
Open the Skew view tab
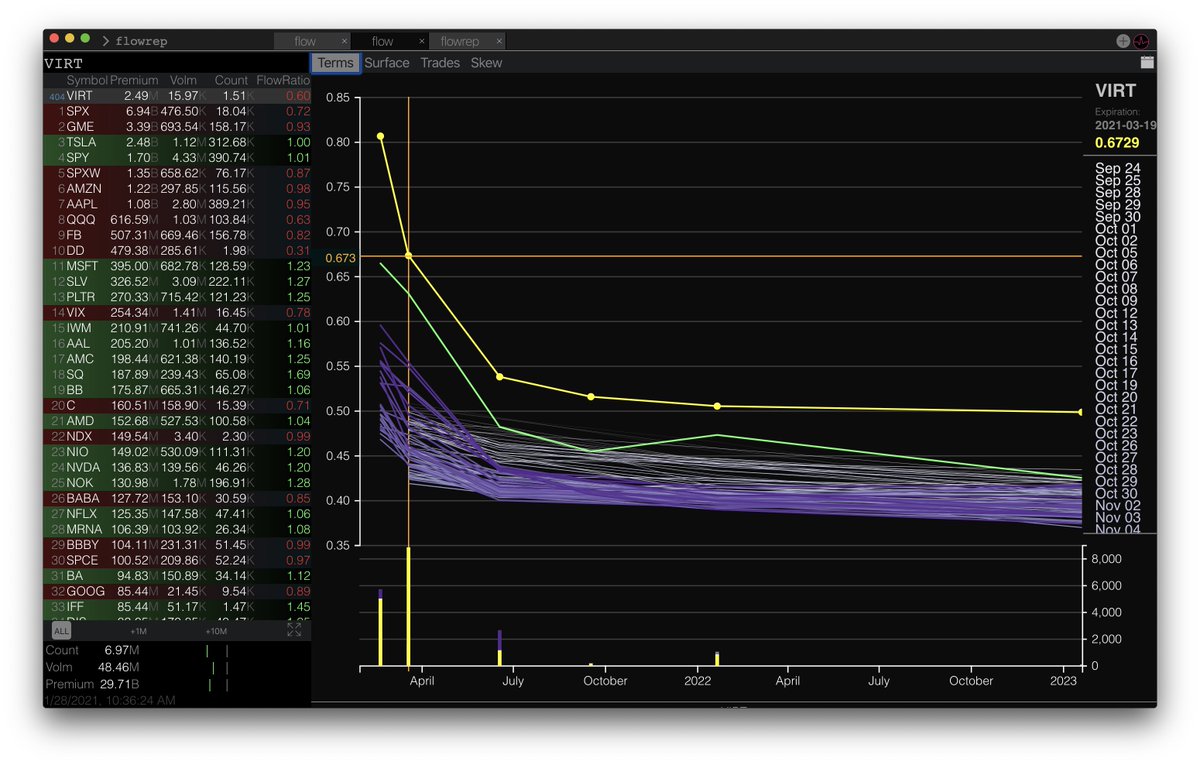(x=486, y=62)
